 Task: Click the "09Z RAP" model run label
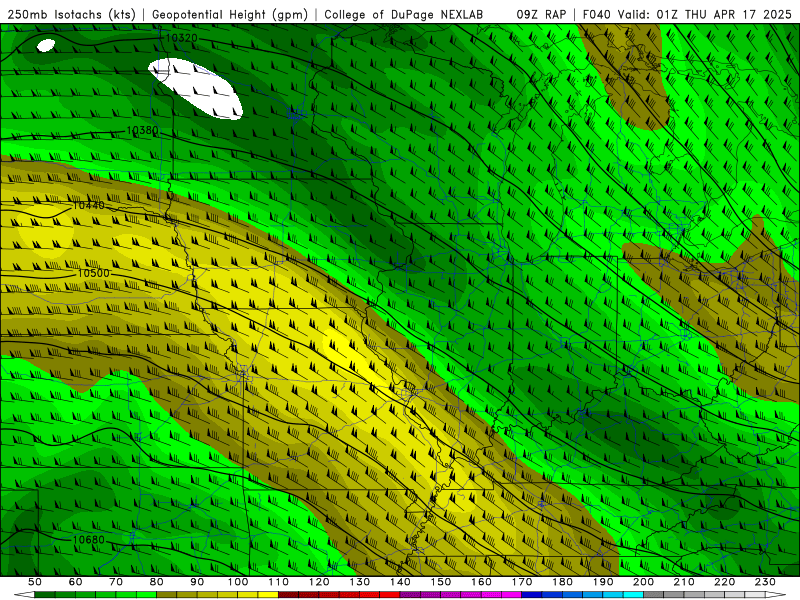pyautogui.click(x=541, y=15)
